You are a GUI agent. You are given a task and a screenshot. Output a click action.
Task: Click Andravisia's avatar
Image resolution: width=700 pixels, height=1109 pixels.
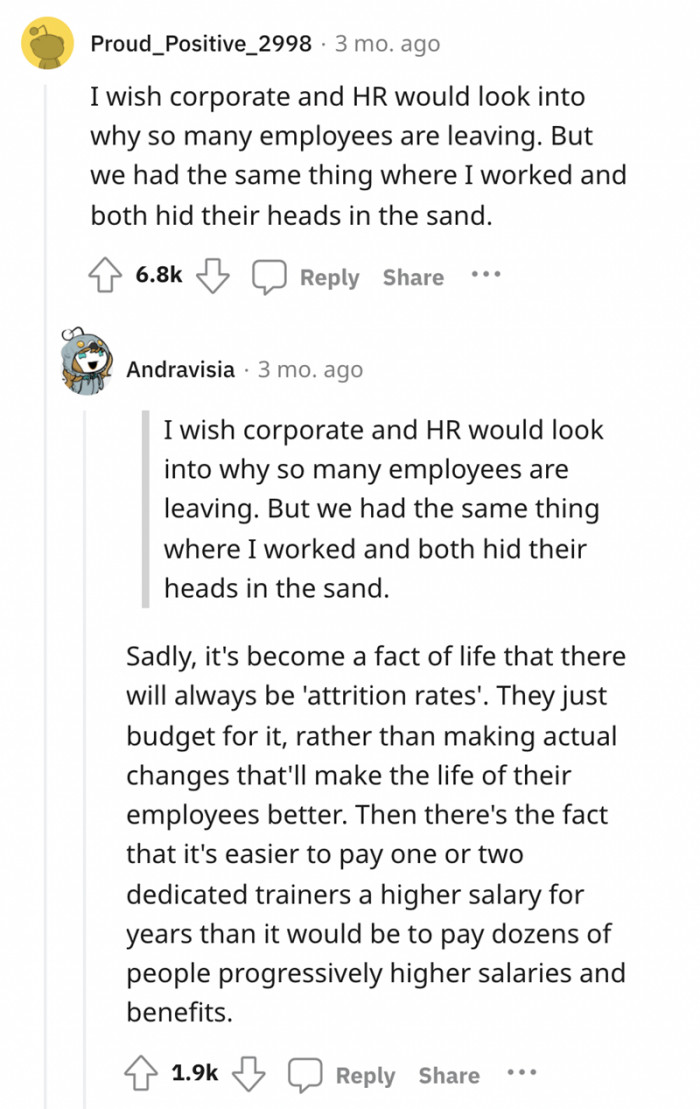(x=89, y=365)
